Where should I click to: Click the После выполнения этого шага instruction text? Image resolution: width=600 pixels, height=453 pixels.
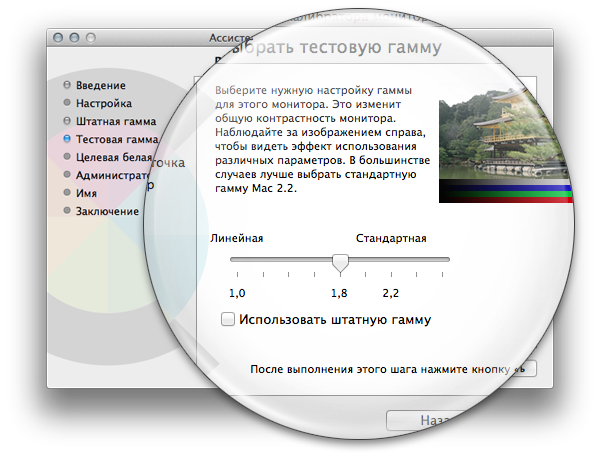pos(380,369)
